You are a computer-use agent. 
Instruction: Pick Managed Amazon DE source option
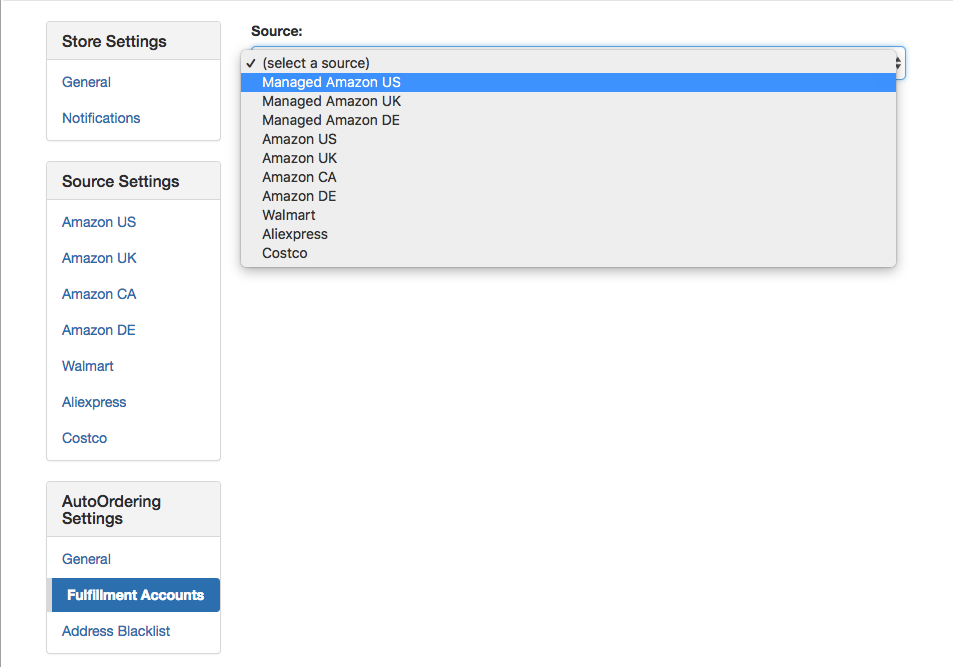point(568,120)
